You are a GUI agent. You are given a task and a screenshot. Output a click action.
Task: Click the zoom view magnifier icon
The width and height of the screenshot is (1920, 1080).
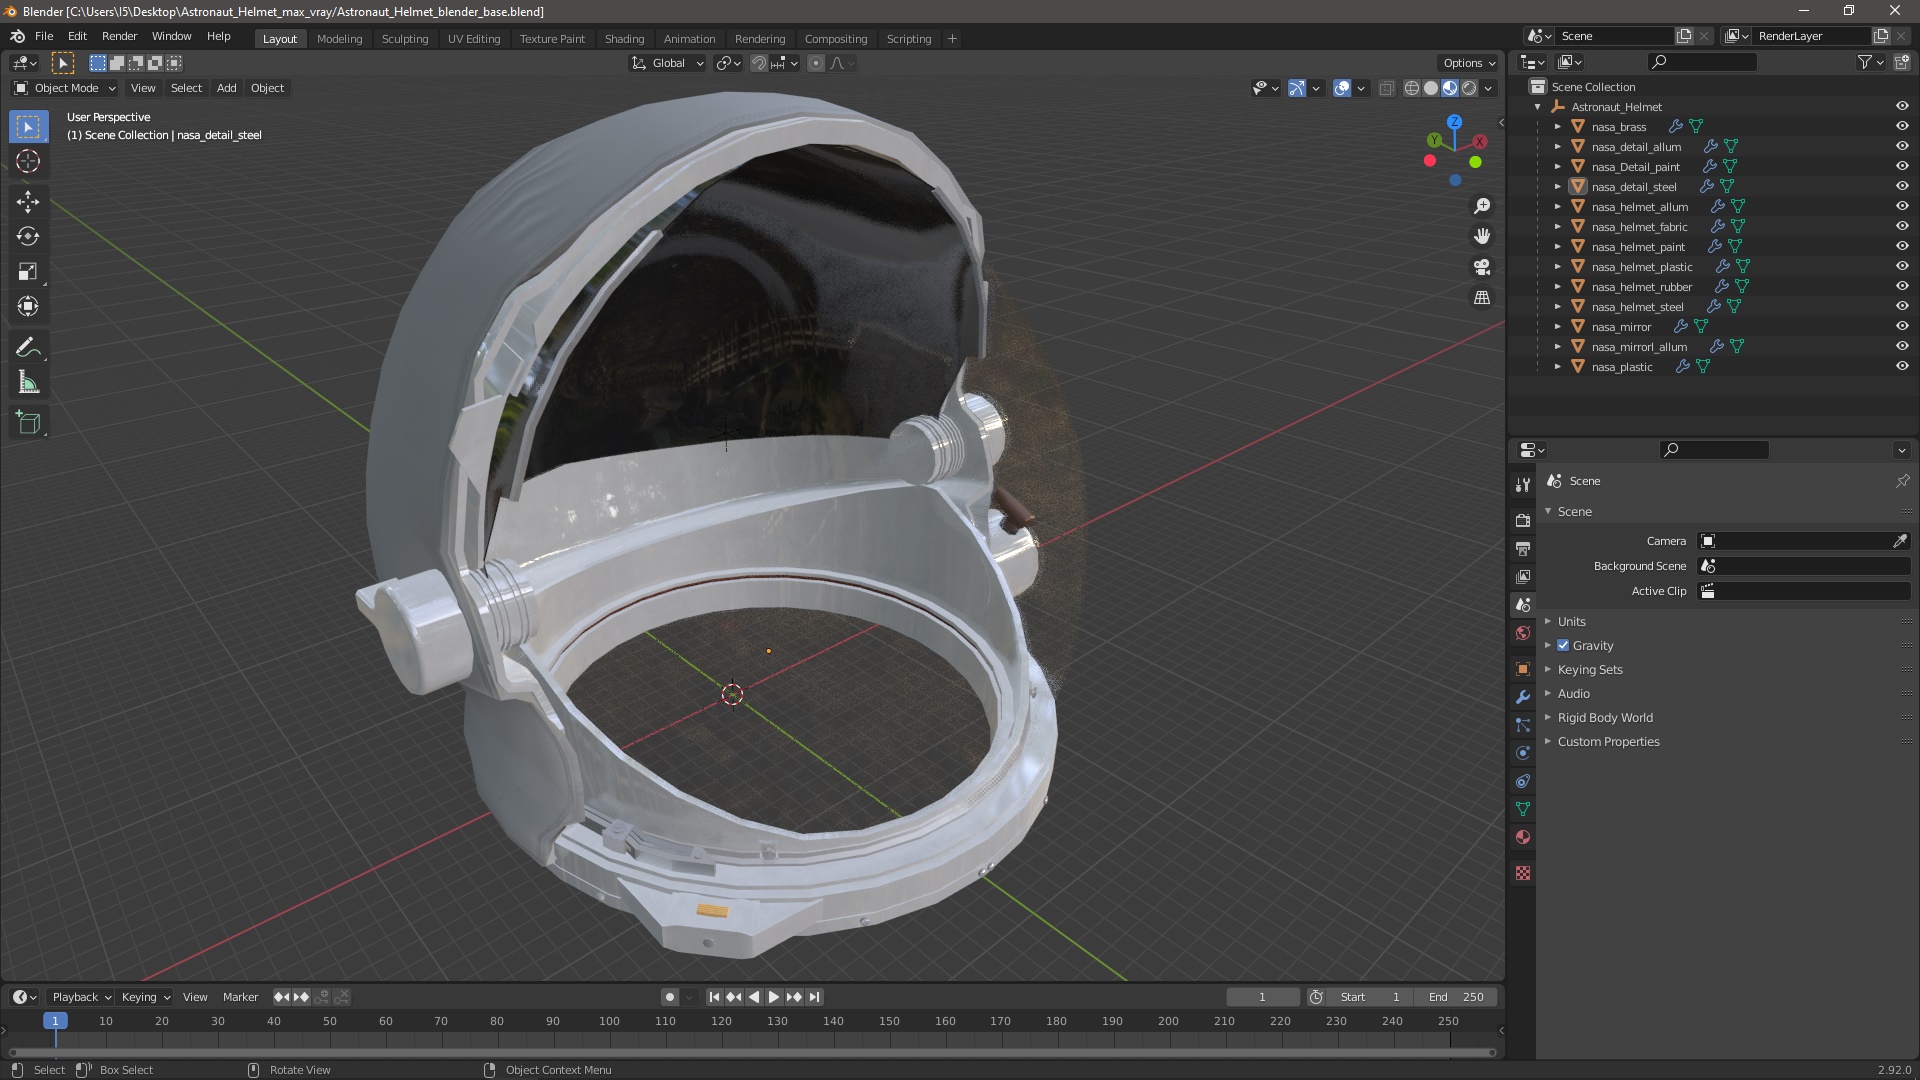[1482, 205]
